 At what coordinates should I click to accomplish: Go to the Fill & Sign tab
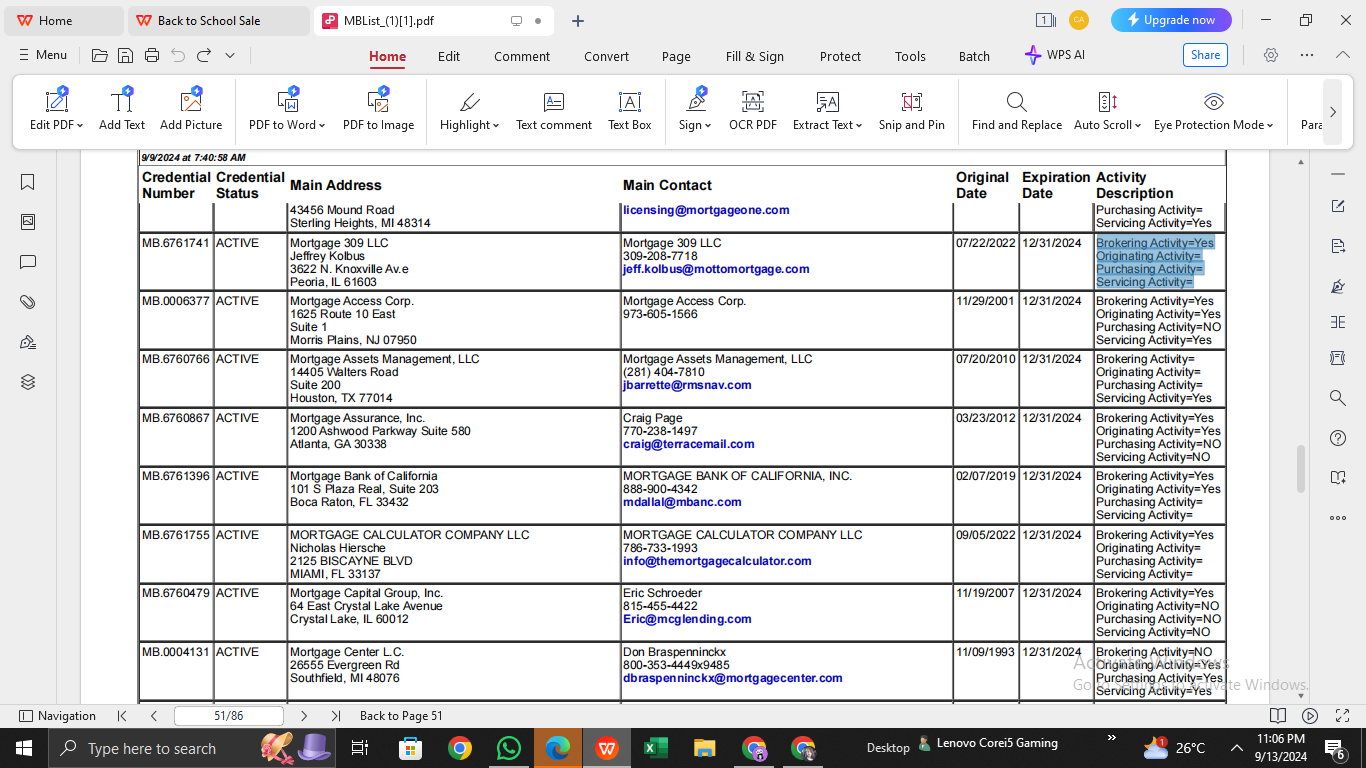click(x=755, y=57)
